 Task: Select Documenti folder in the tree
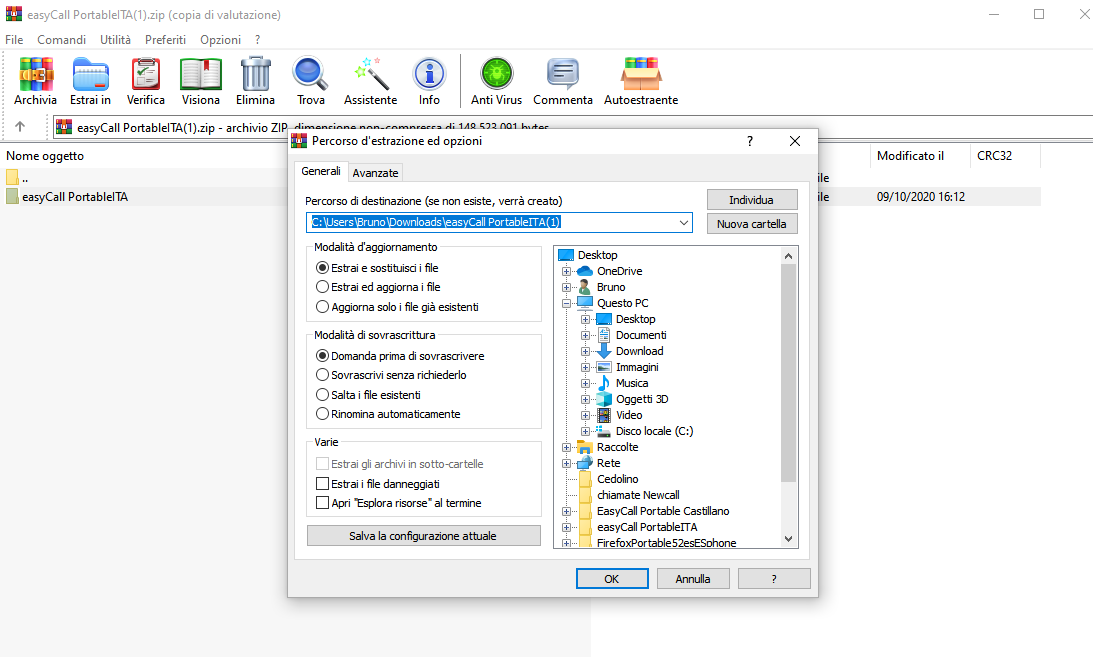[x=641, y=335]
